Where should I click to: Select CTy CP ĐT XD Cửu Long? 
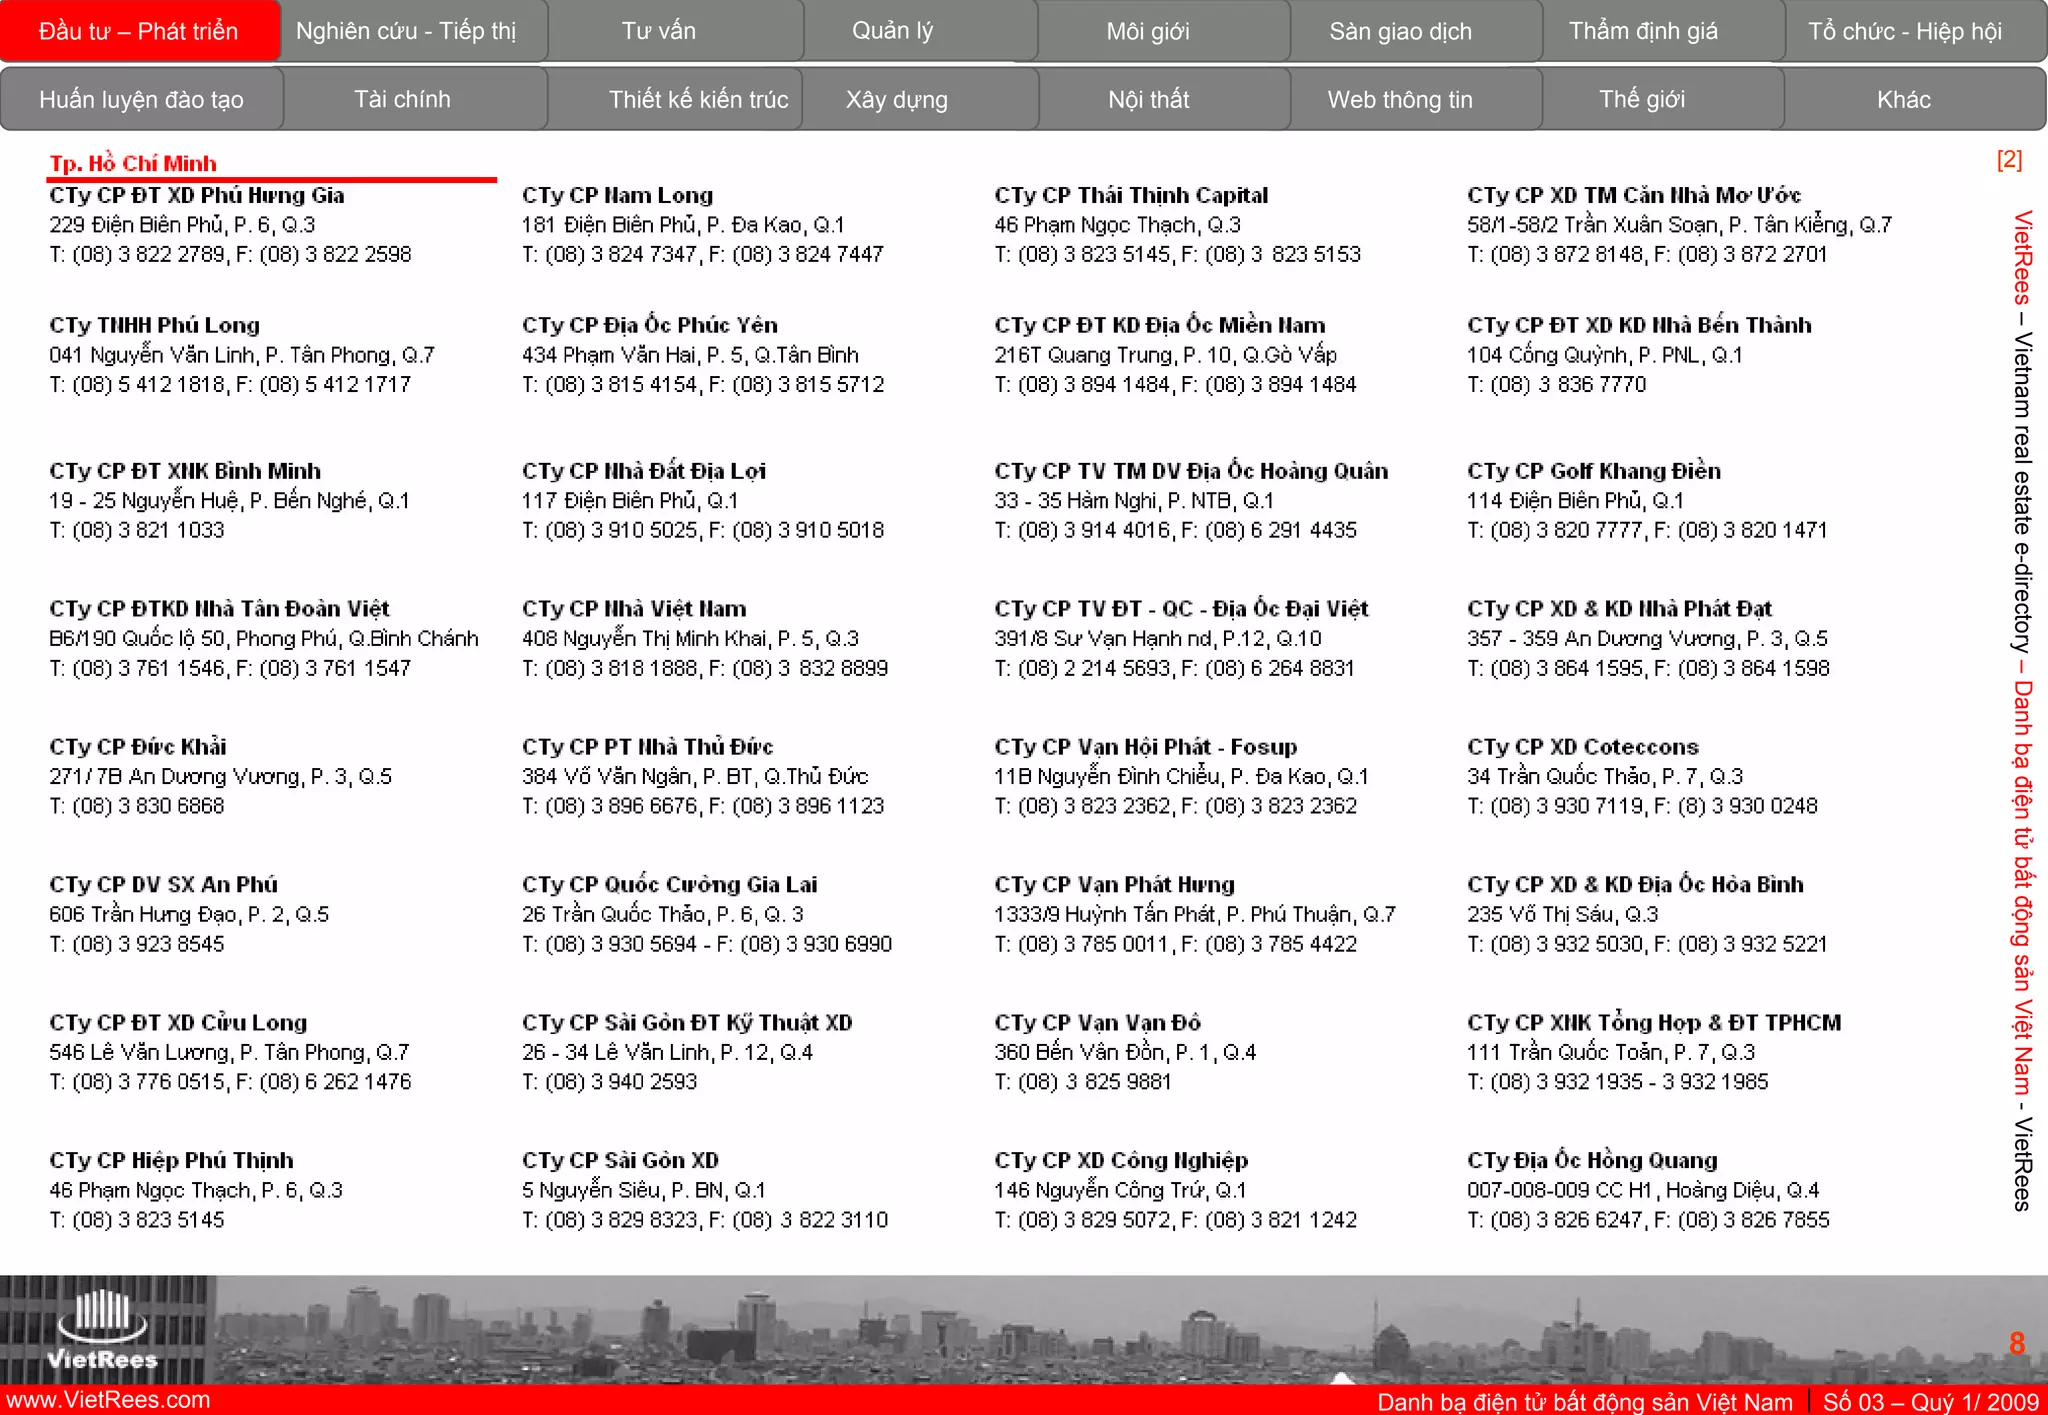178,1023
